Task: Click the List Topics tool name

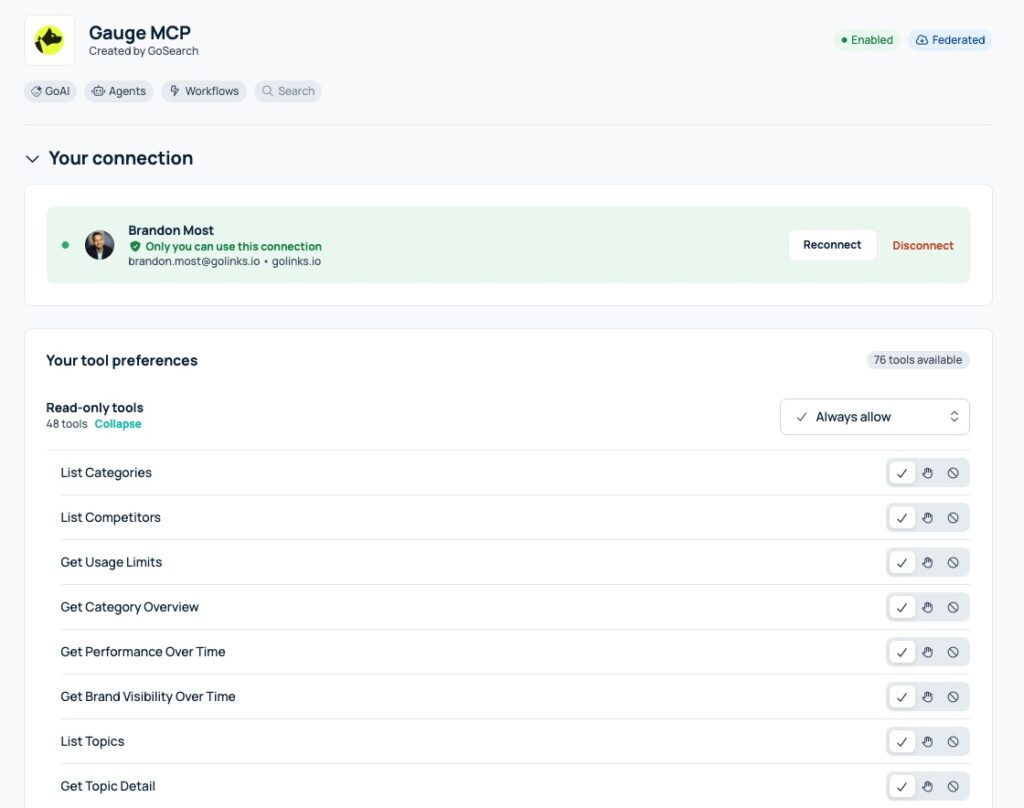Action: [x=92, y=741]
